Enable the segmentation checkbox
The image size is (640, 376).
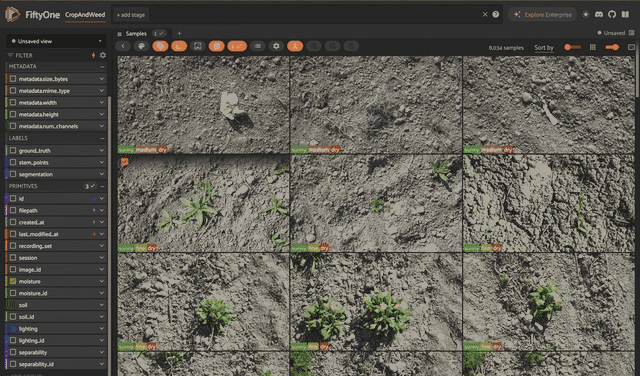click(13, 174)
